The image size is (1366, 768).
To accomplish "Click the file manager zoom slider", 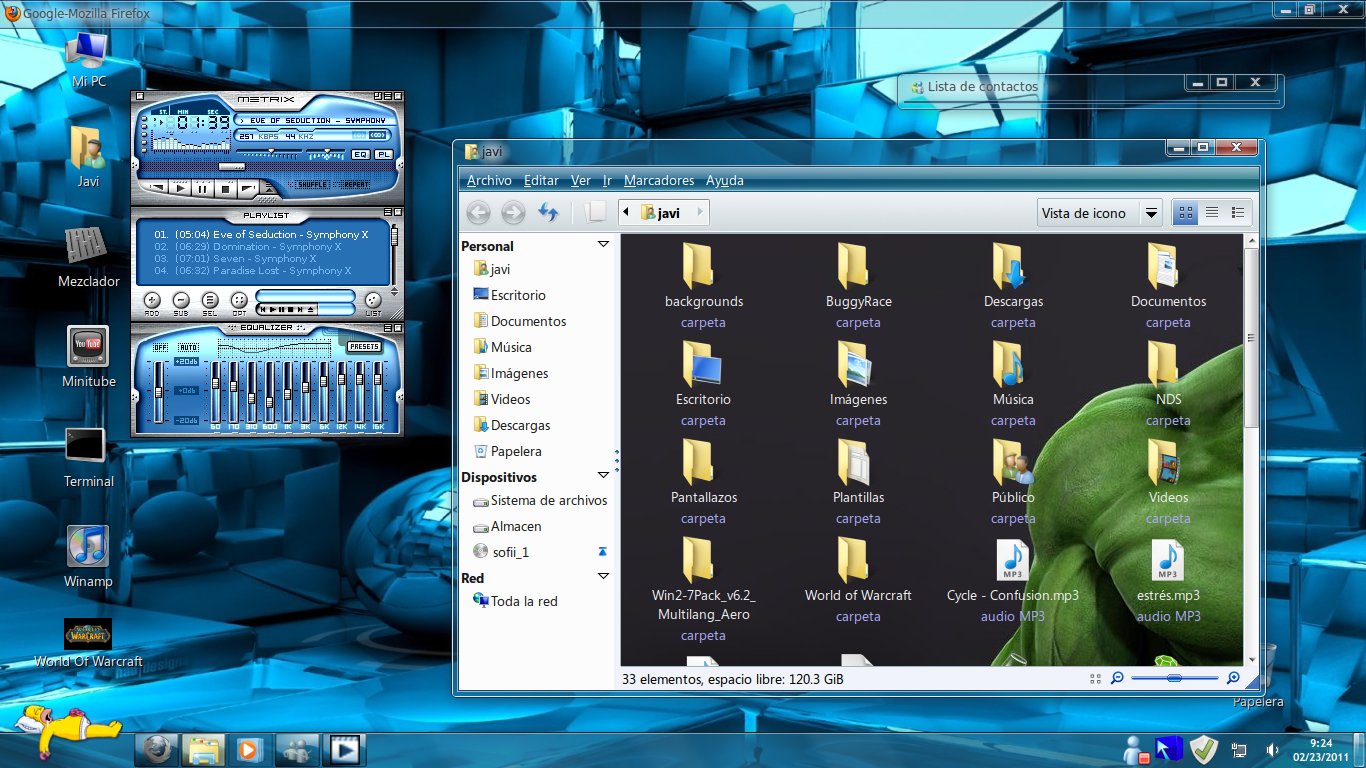I will coord(1175,678).
